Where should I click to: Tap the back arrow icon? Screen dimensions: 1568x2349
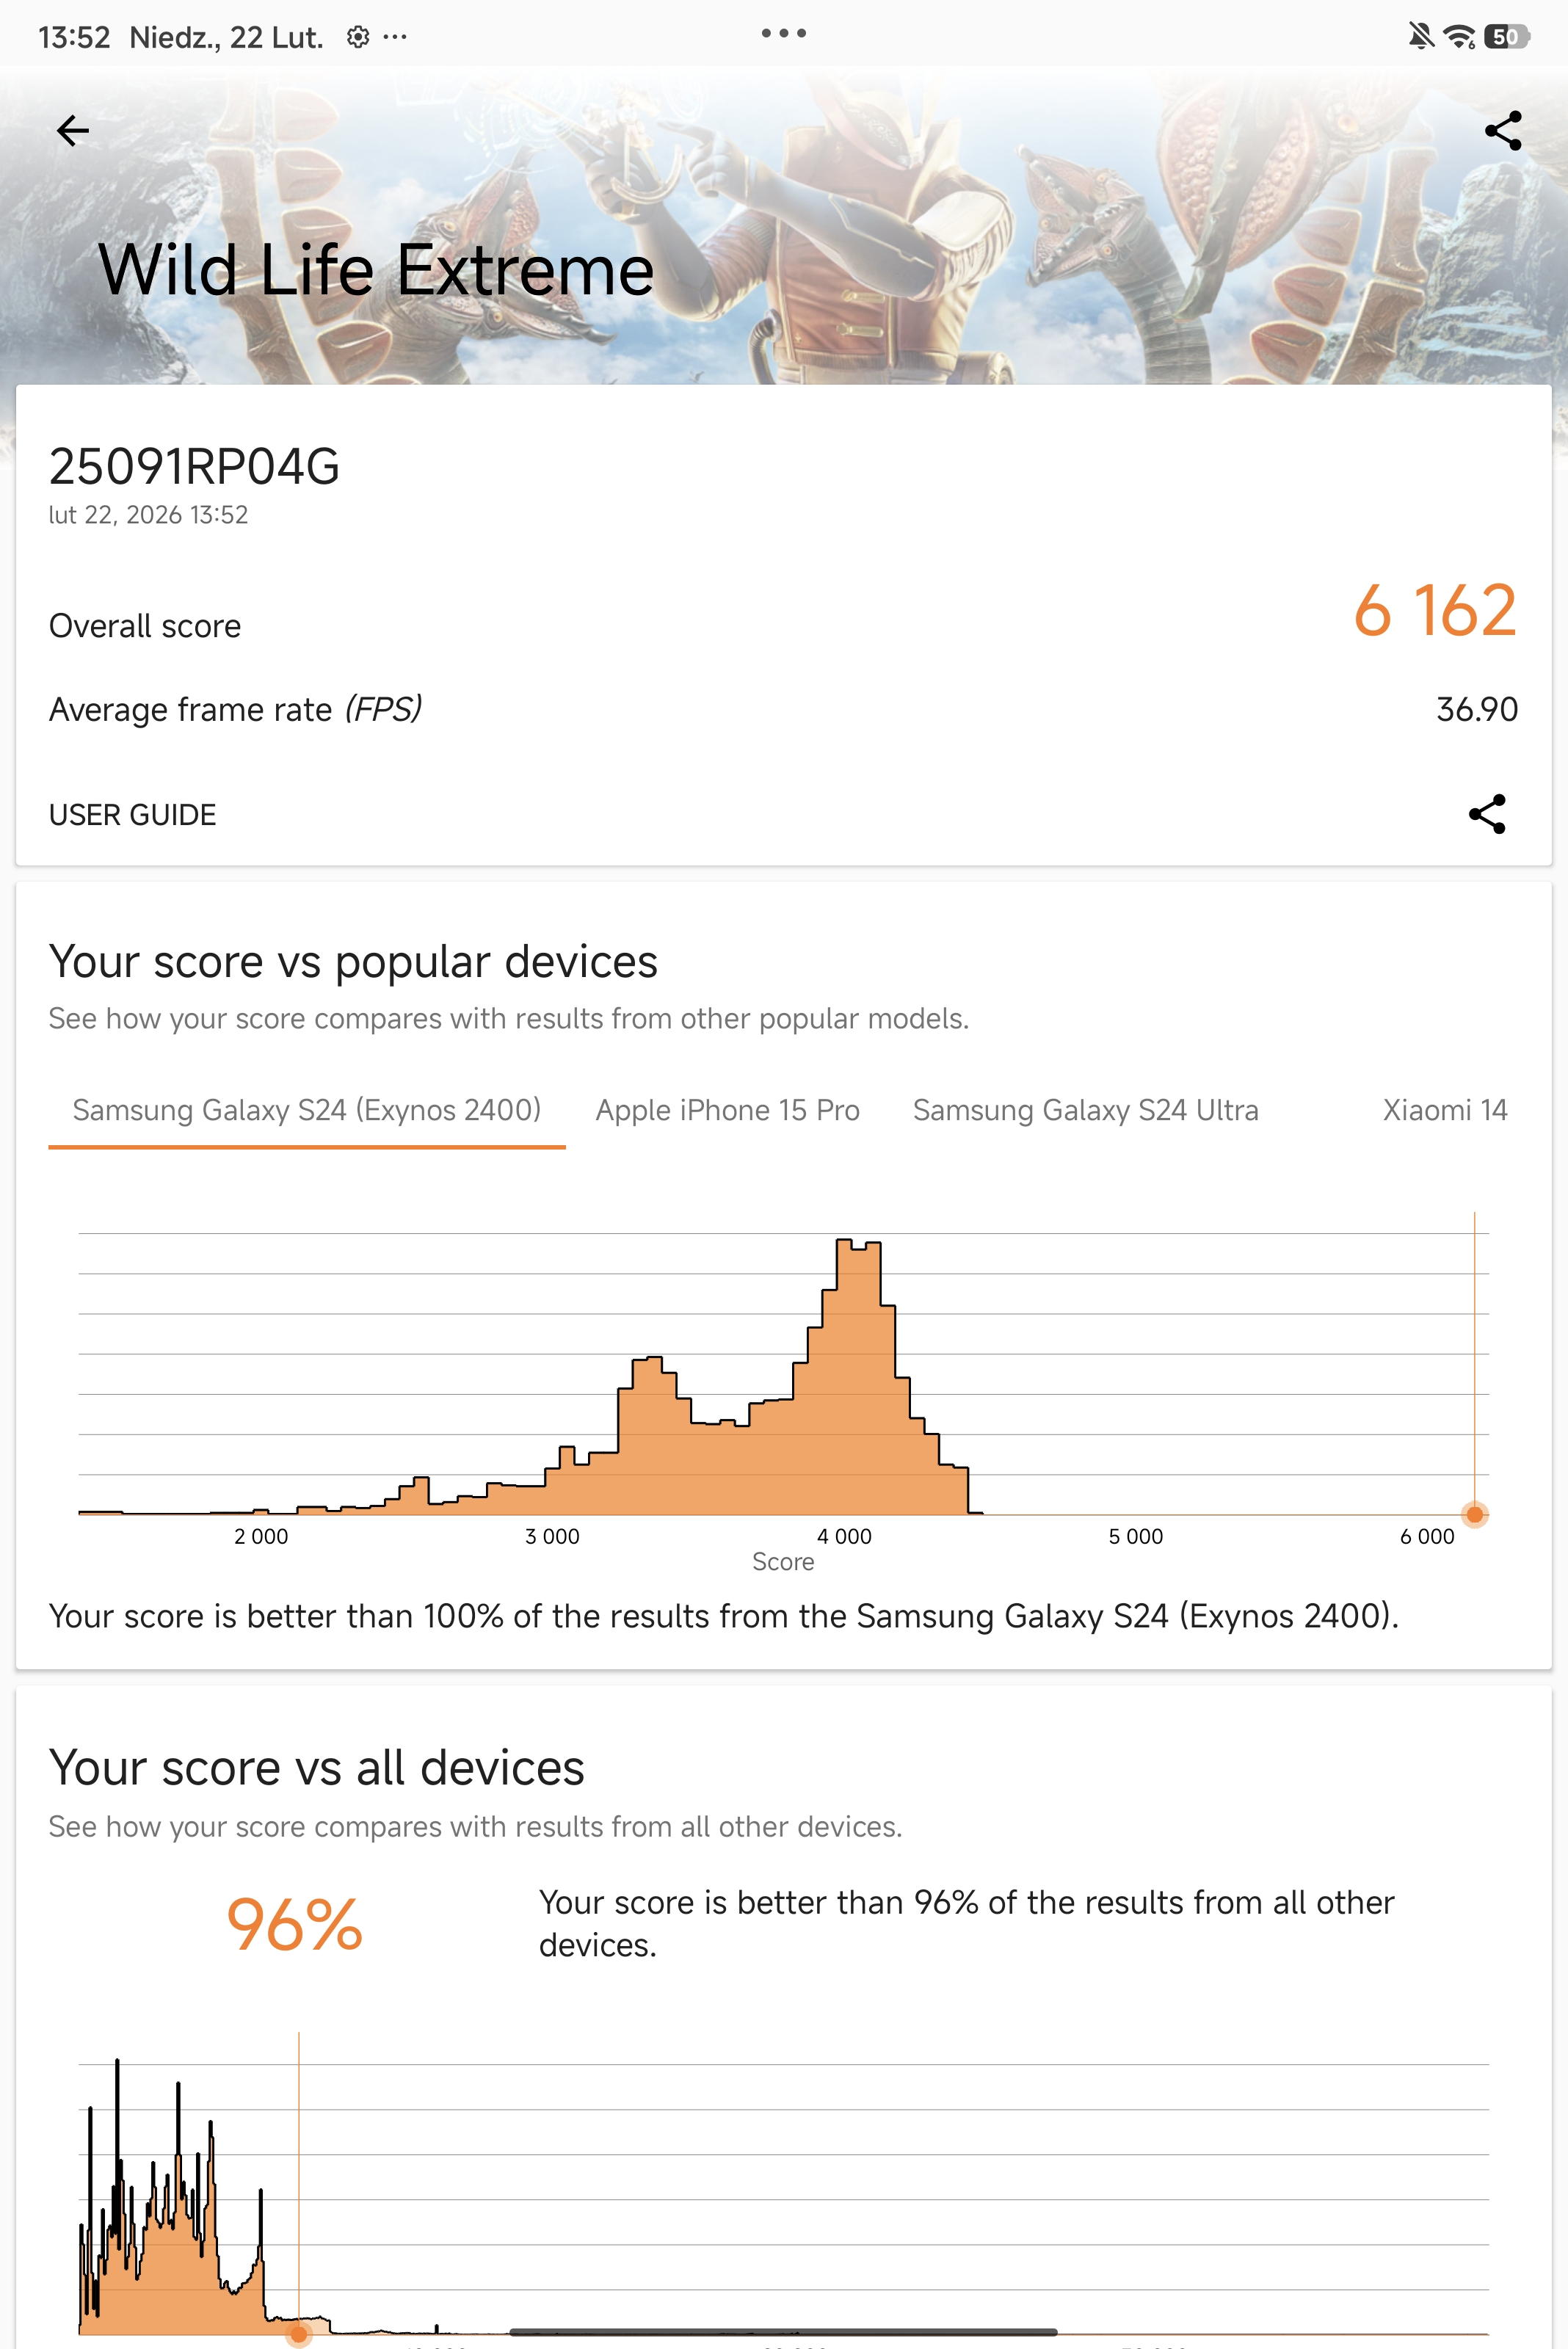[x=73, y=130]
